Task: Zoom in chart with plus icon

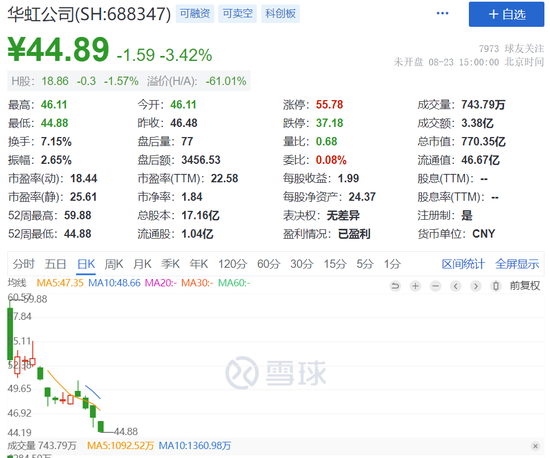Action: pyautogui.click(x=415, y=286)
